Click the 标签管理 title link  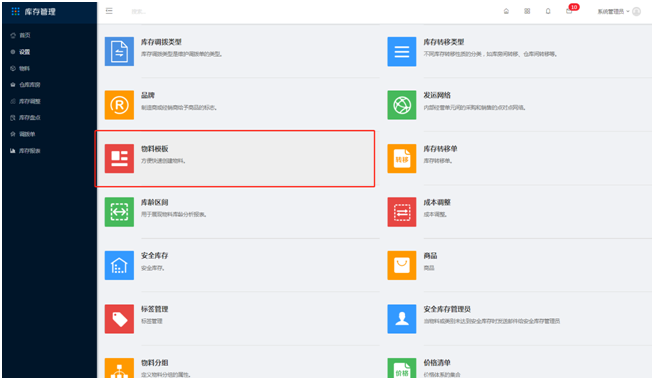[154, 309]
